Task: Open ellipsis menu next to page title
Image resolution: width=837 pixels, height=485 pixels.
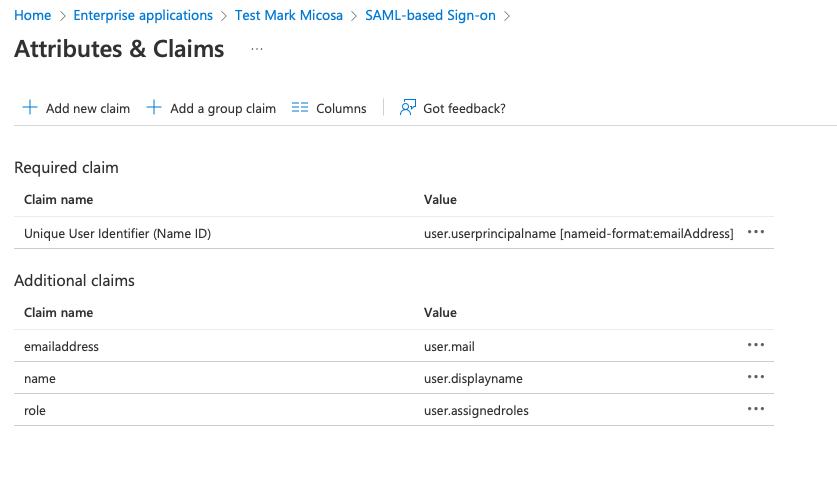Action: [x=257, y=49]
